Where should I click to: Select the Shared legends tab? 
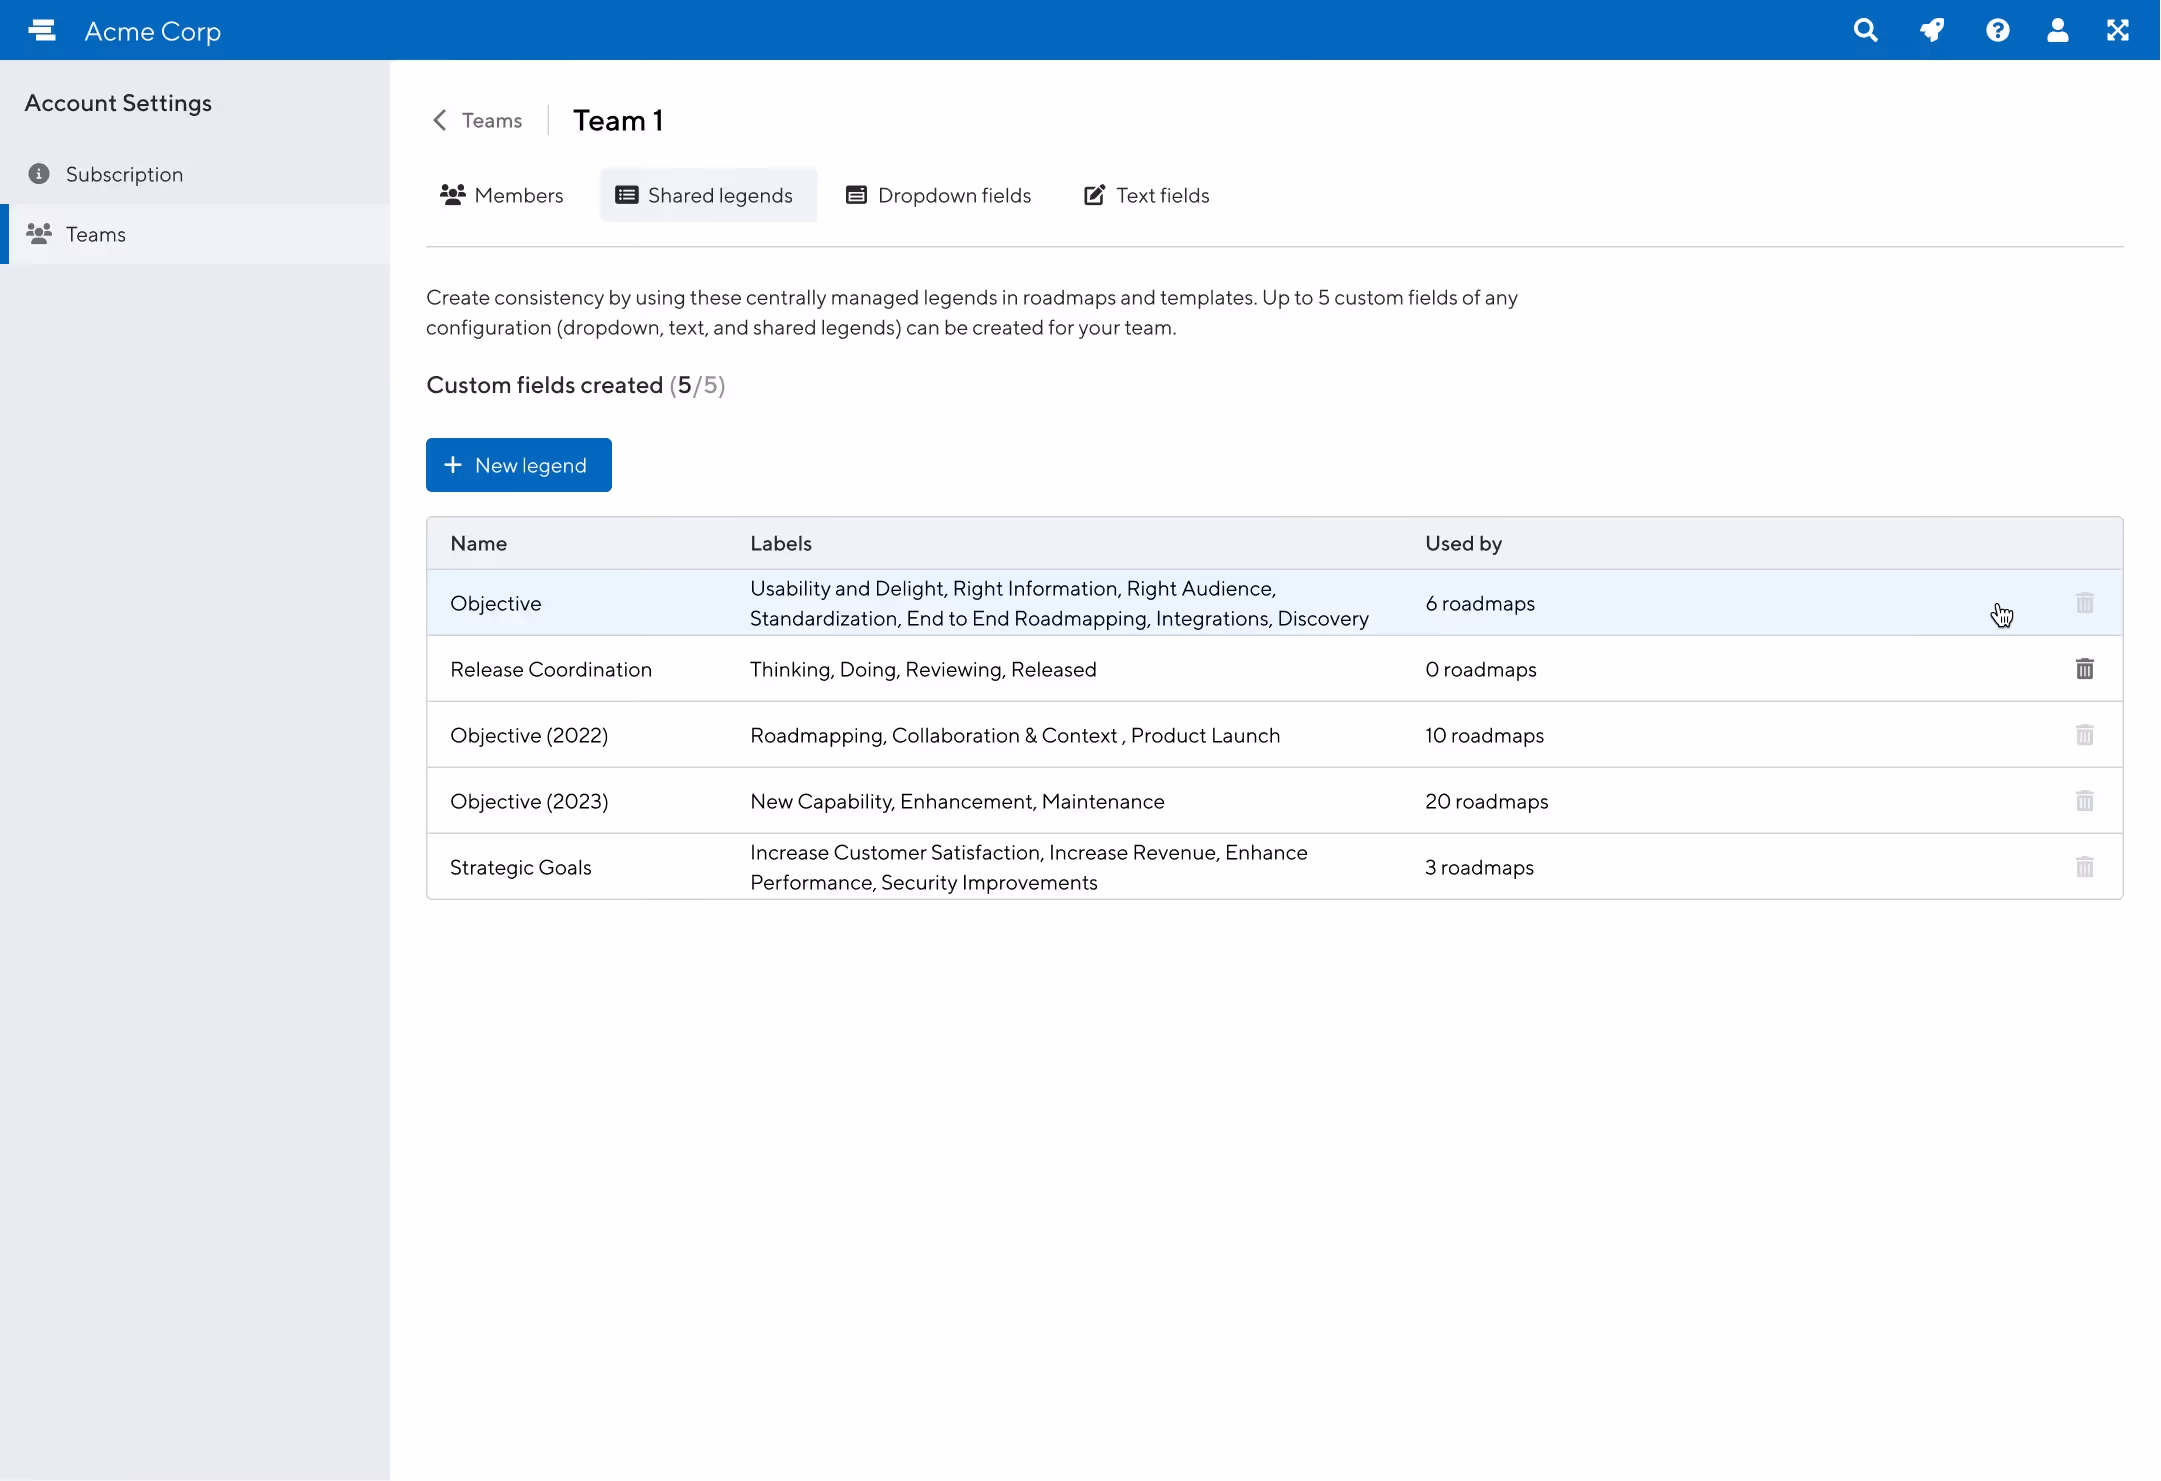click(x=706, y=195)
